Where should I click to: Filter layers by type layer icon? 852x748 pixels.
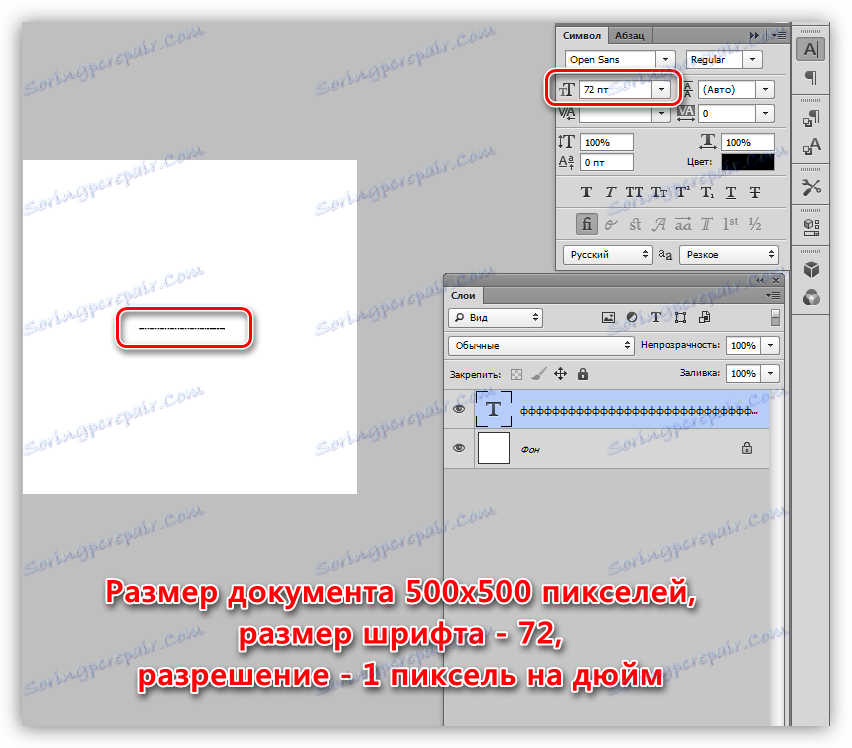[x=656, y=318]
